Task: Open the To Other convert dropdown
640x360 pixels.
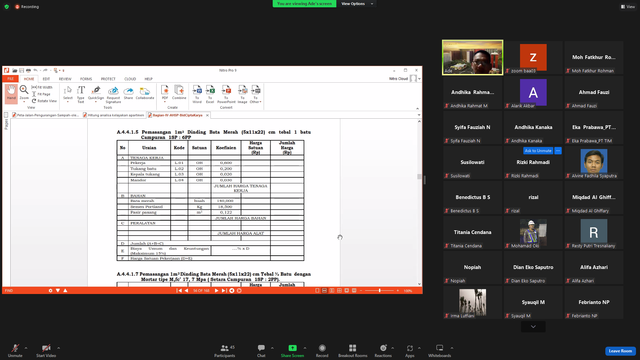Action: click(256, 94)
